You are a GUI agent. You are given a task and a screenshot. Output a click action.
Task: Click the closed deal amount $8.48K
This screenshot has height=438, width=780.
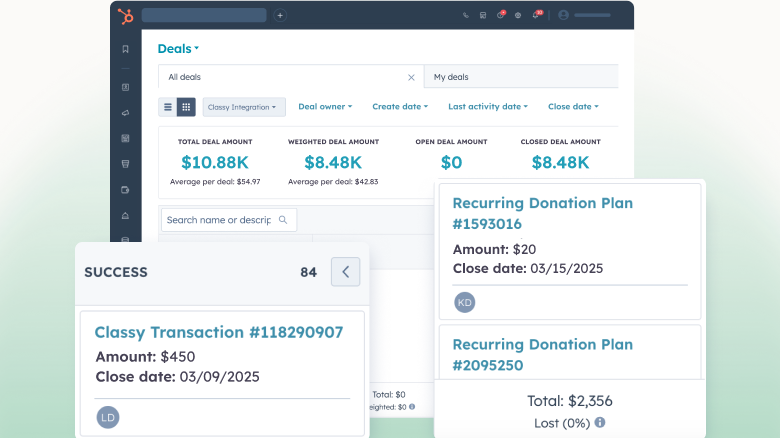561,162
